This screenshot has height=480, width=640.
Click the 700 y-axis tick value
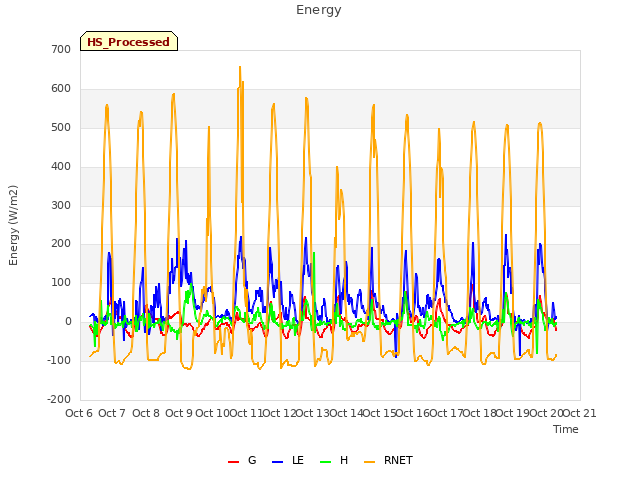61,49
